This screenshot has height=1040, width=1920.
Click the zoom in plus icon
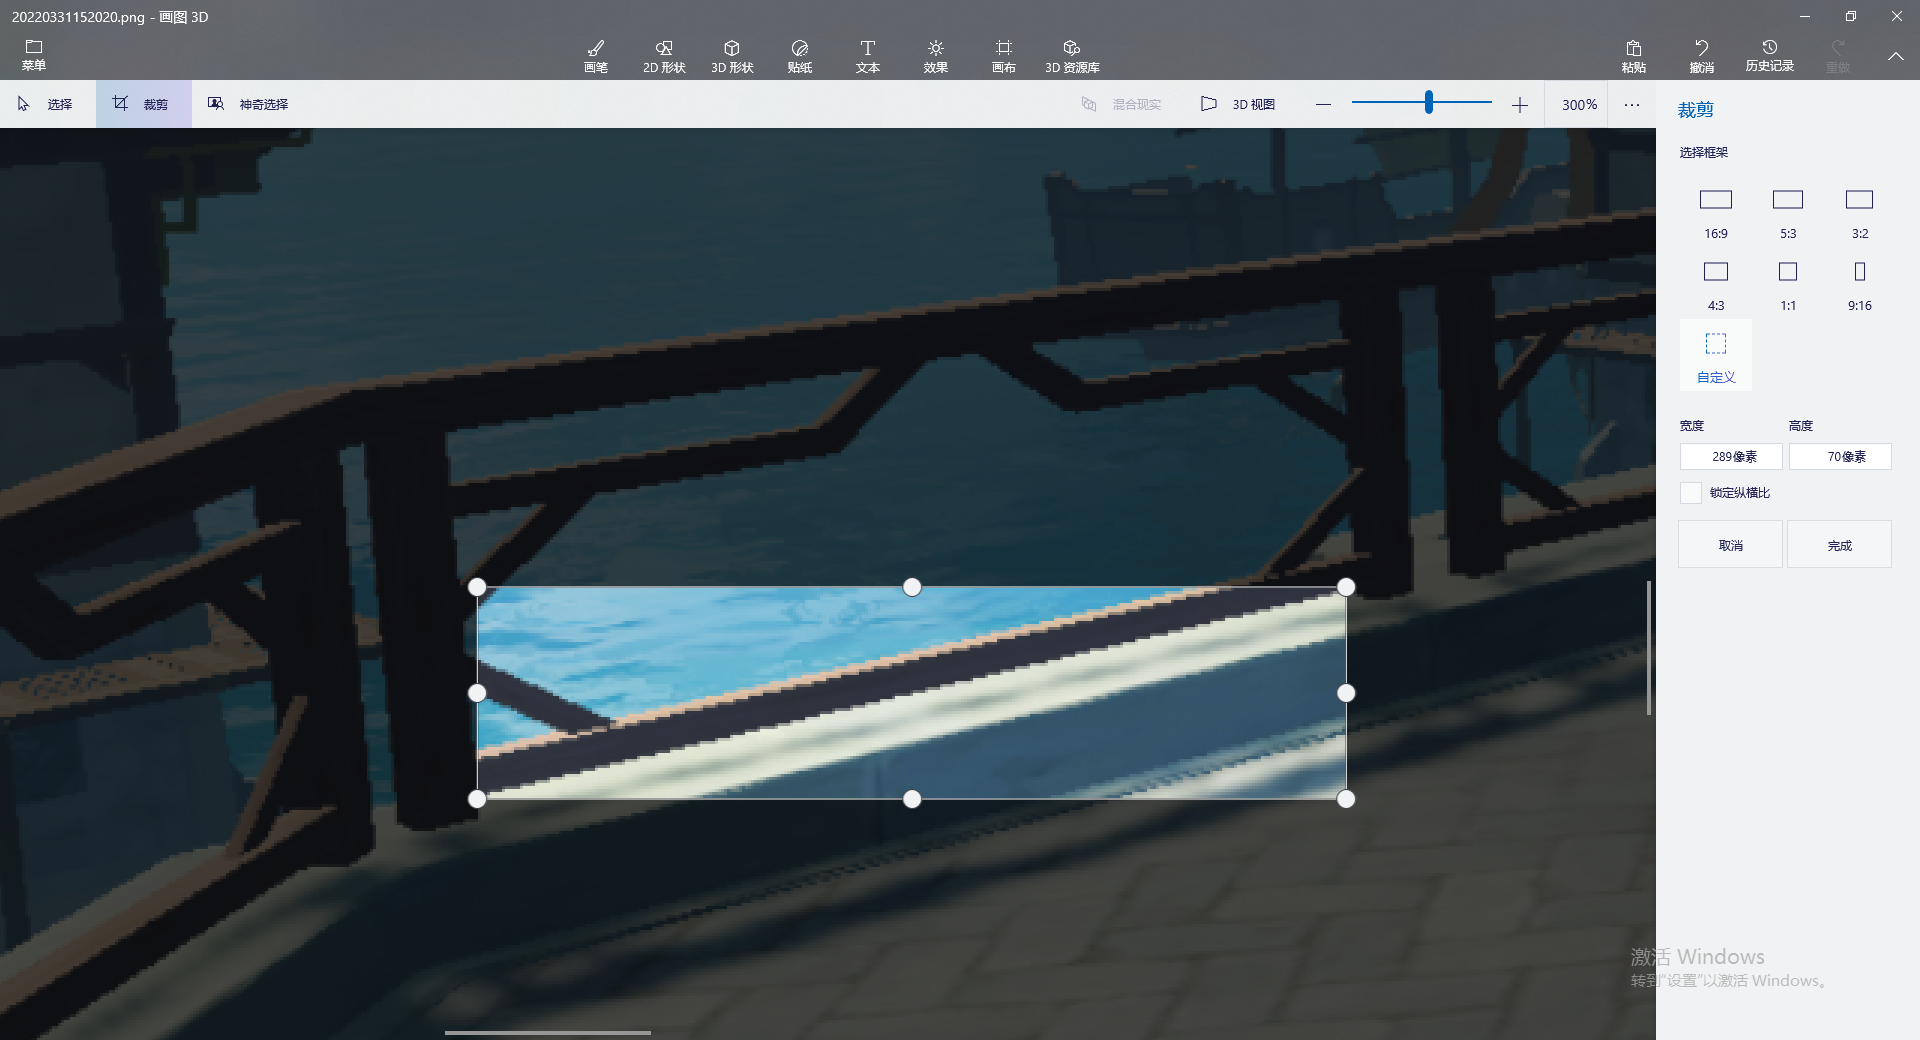(1520, 104)
